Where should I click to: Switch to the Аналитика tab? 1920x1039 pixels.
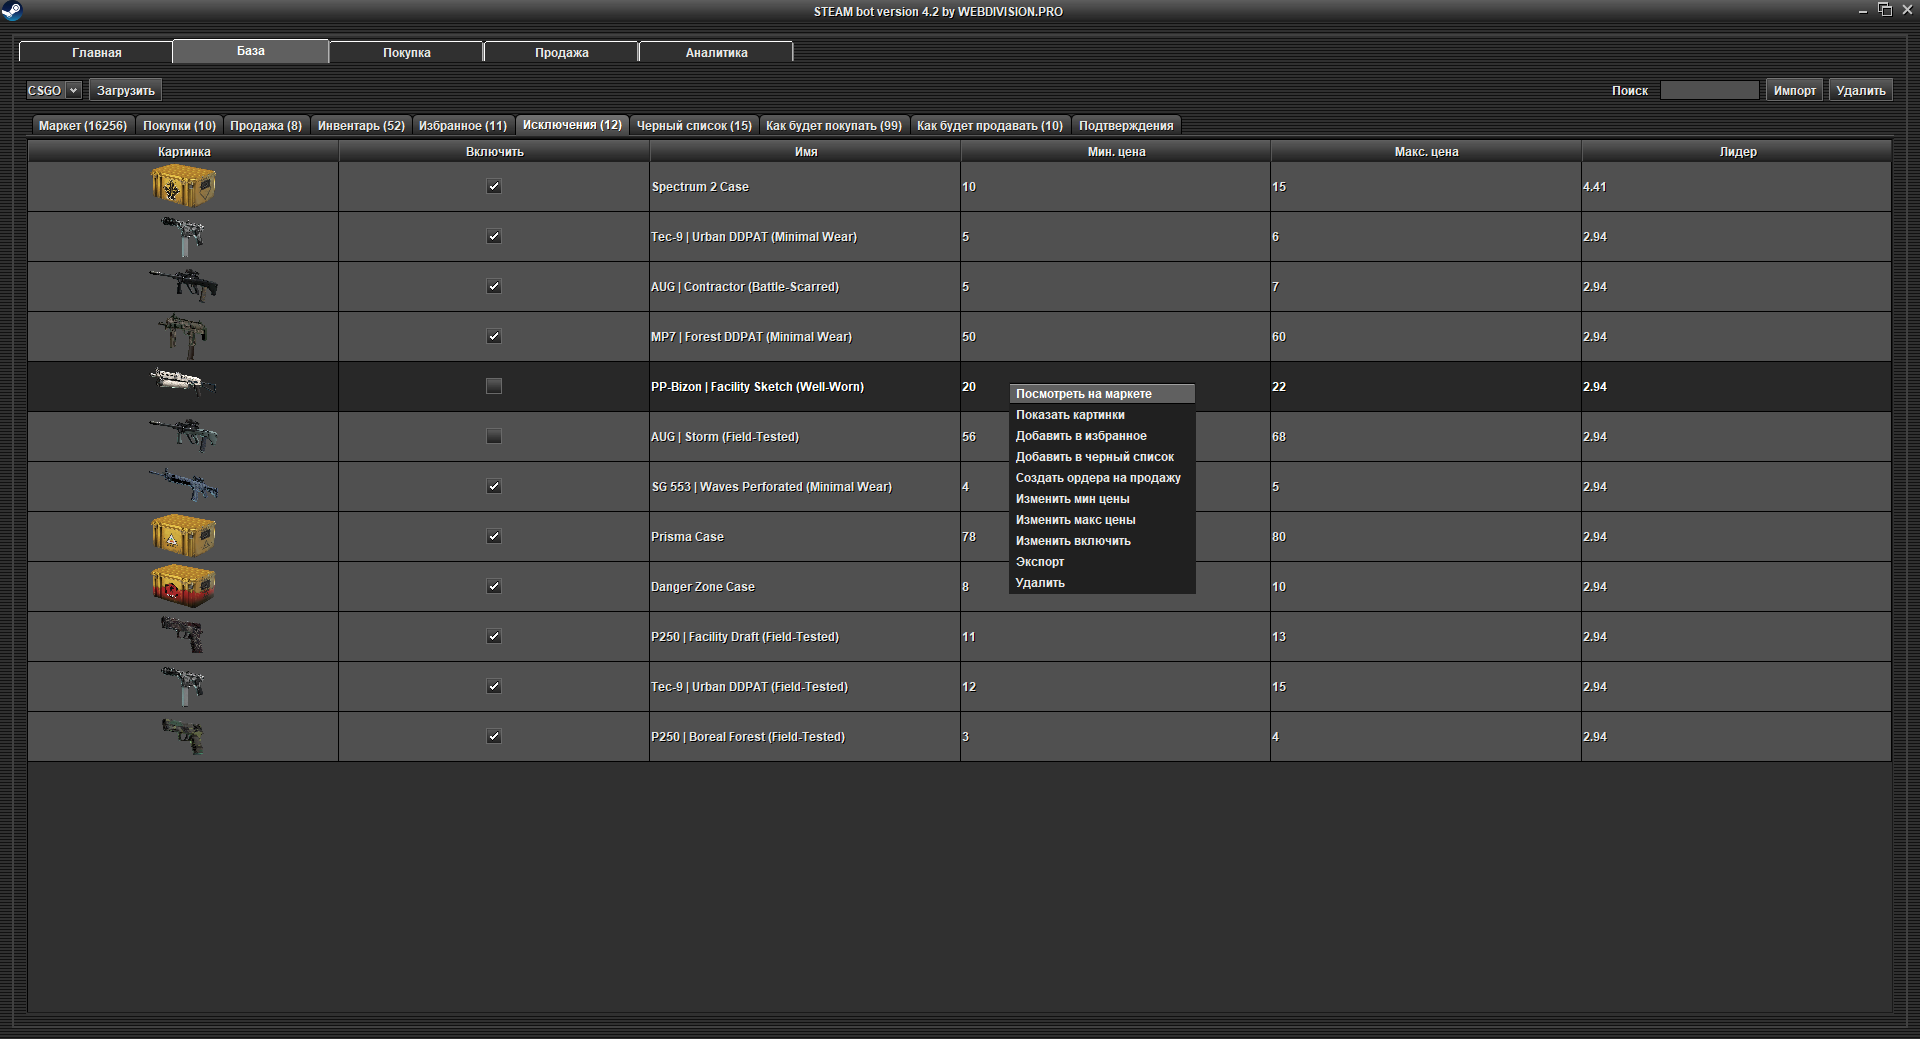[x=716, y=52]
